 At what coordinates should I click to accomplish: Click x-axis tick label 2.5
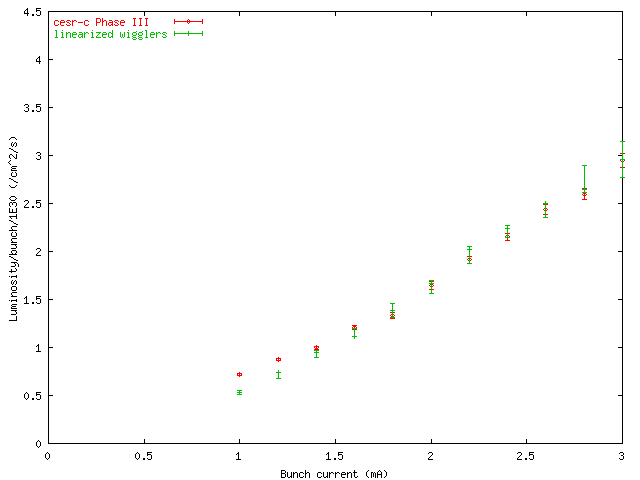[526, 456]
